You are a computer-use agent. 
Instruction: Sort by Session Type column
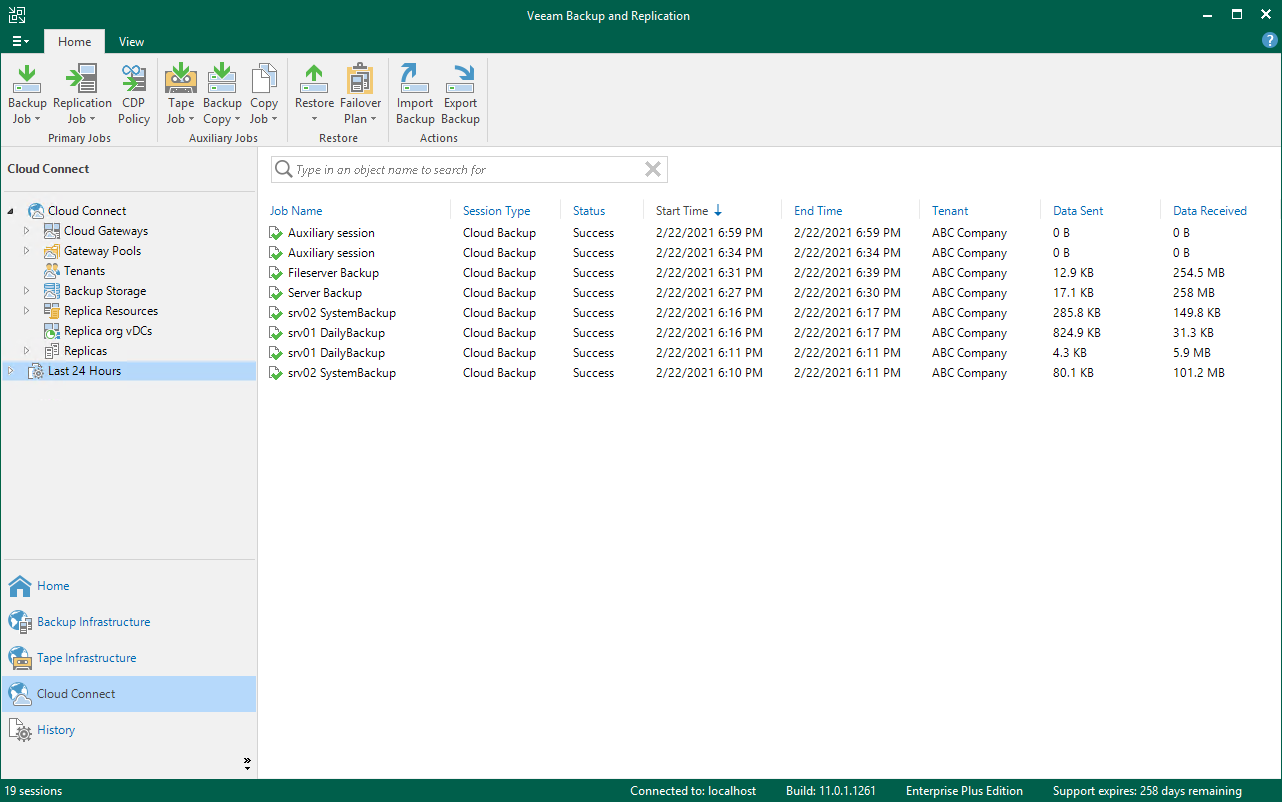pos(496,211)
